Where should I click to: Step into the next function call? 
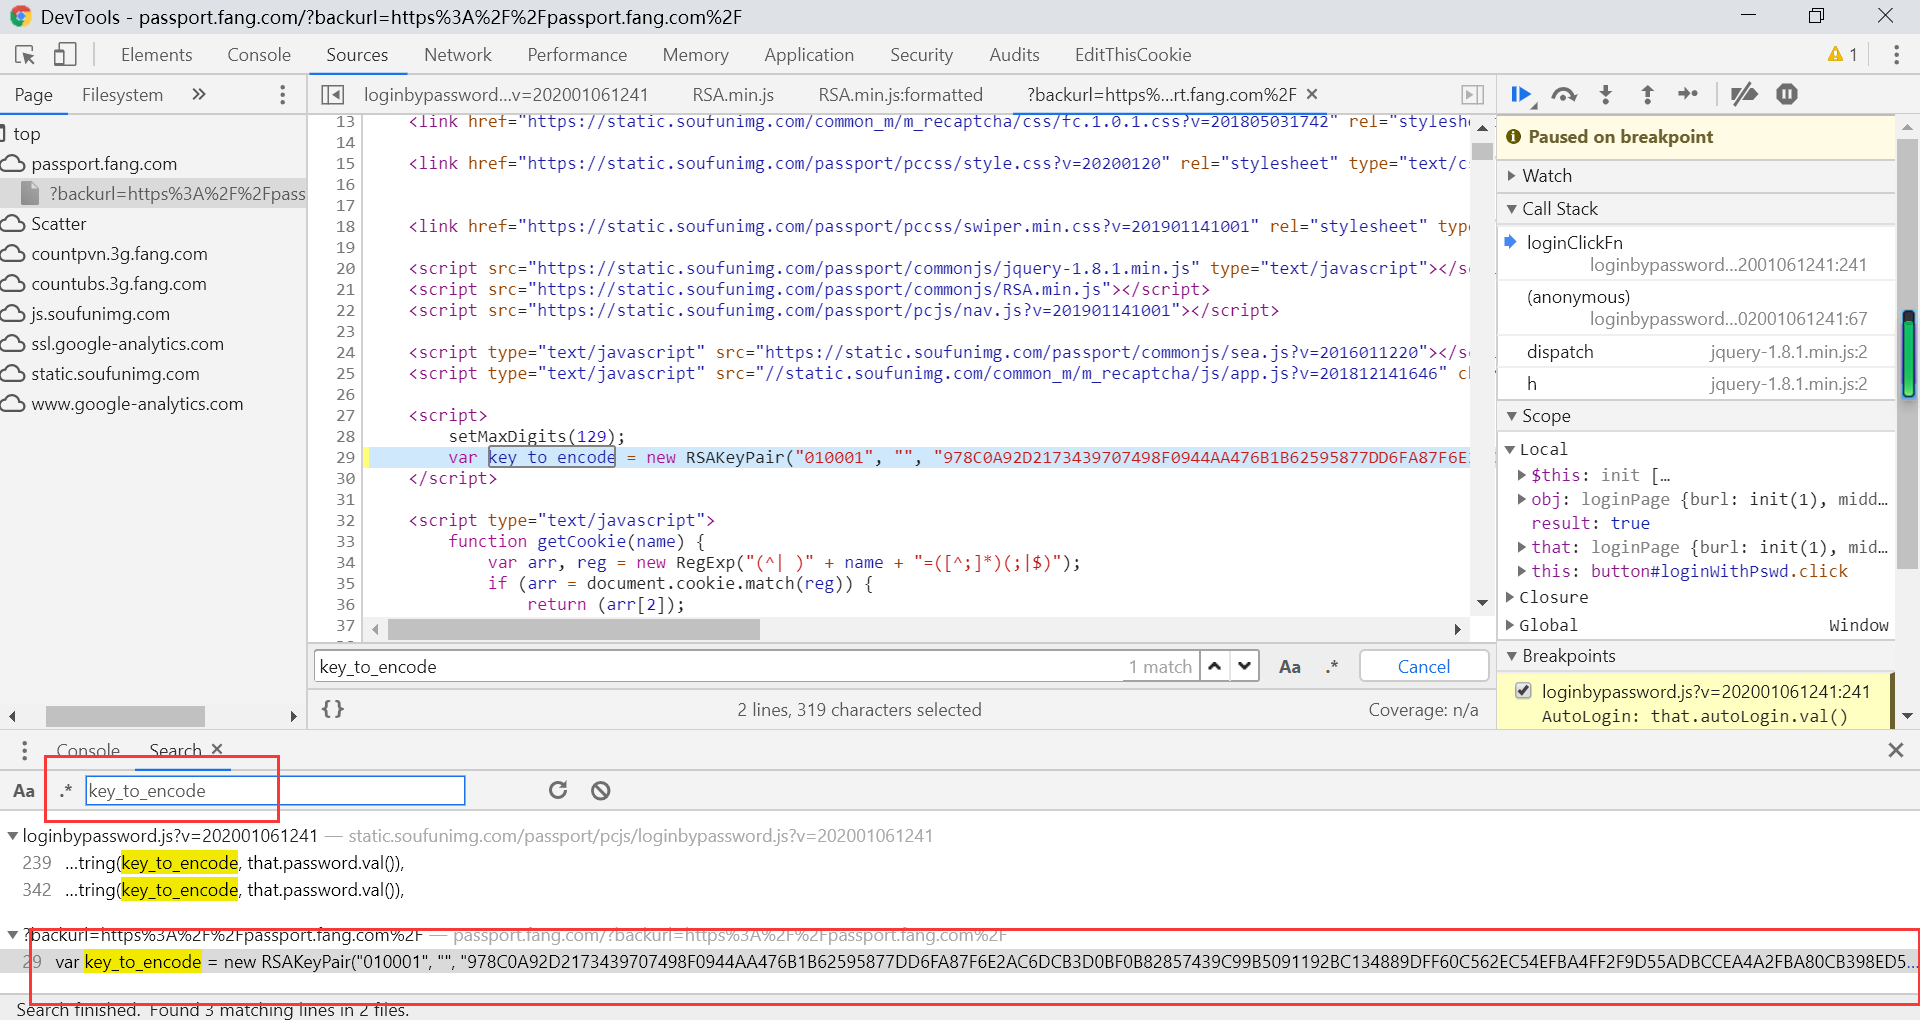click(1606, 94)
